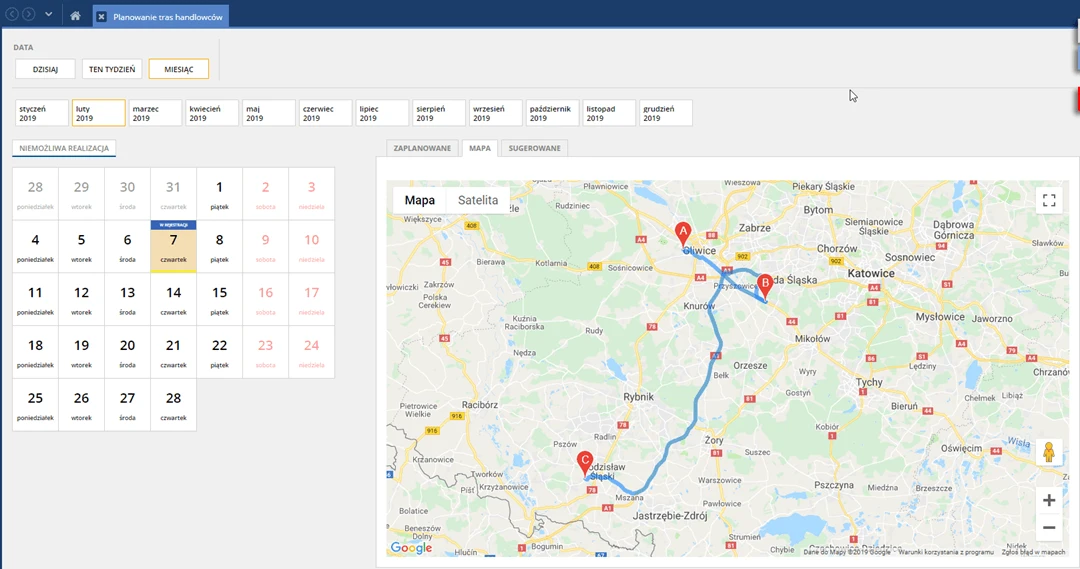Select the Planowanie tras handlowców tab

coord(161,17)
